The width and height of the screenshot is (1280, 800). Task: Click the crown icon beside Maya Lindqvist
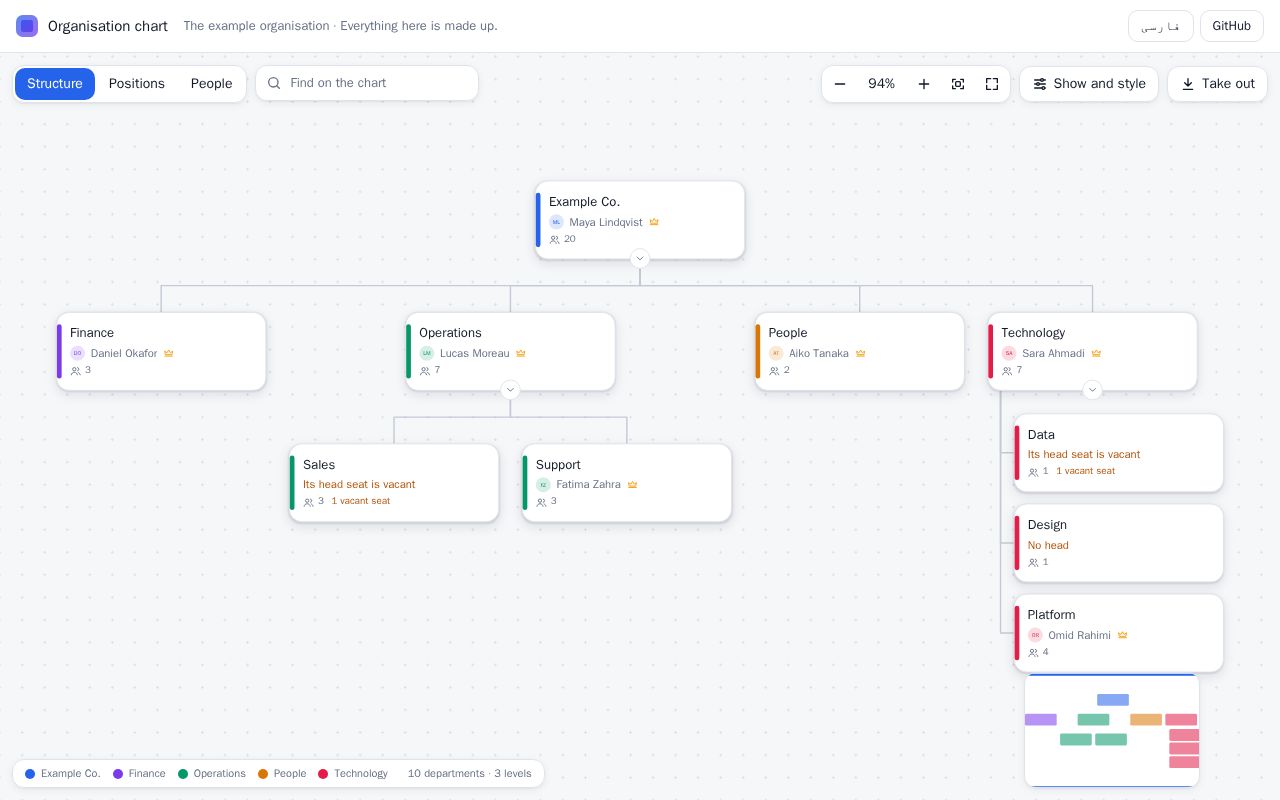(x=654, y=222)
